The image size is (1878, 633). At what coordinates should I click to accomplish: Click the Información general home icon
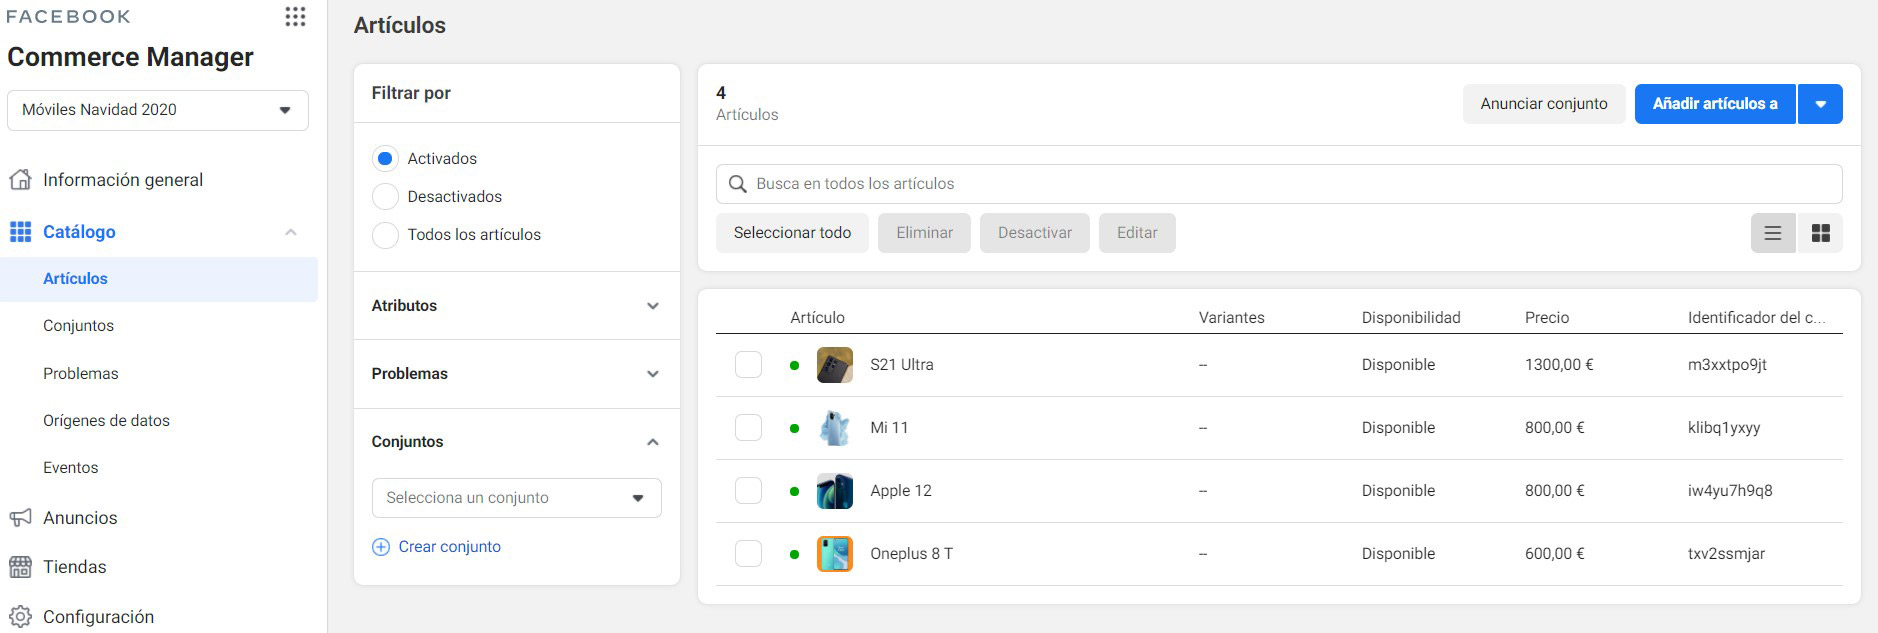(x=20, y=180)
